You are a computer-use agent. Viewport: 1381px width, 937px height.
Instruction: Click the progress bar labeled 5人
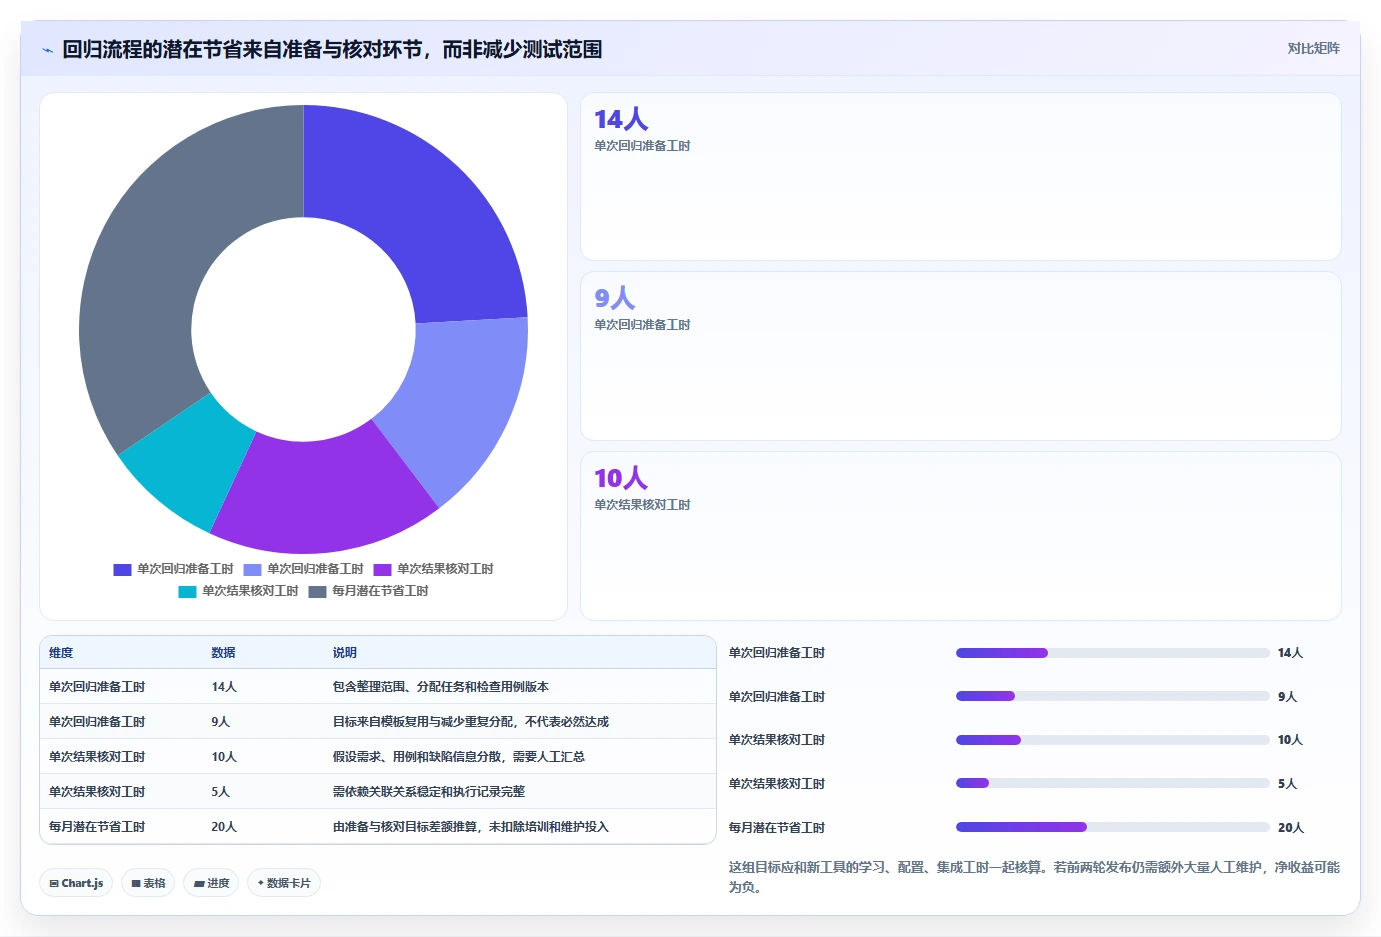1112,783
